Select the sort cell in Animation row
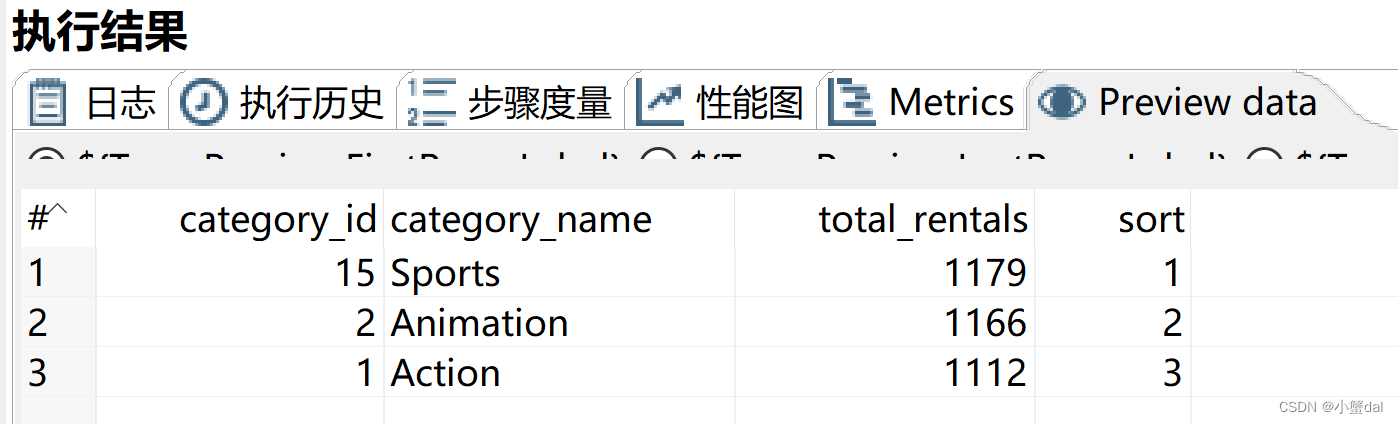This screenshot has width=1398, height=424. 1112,322
